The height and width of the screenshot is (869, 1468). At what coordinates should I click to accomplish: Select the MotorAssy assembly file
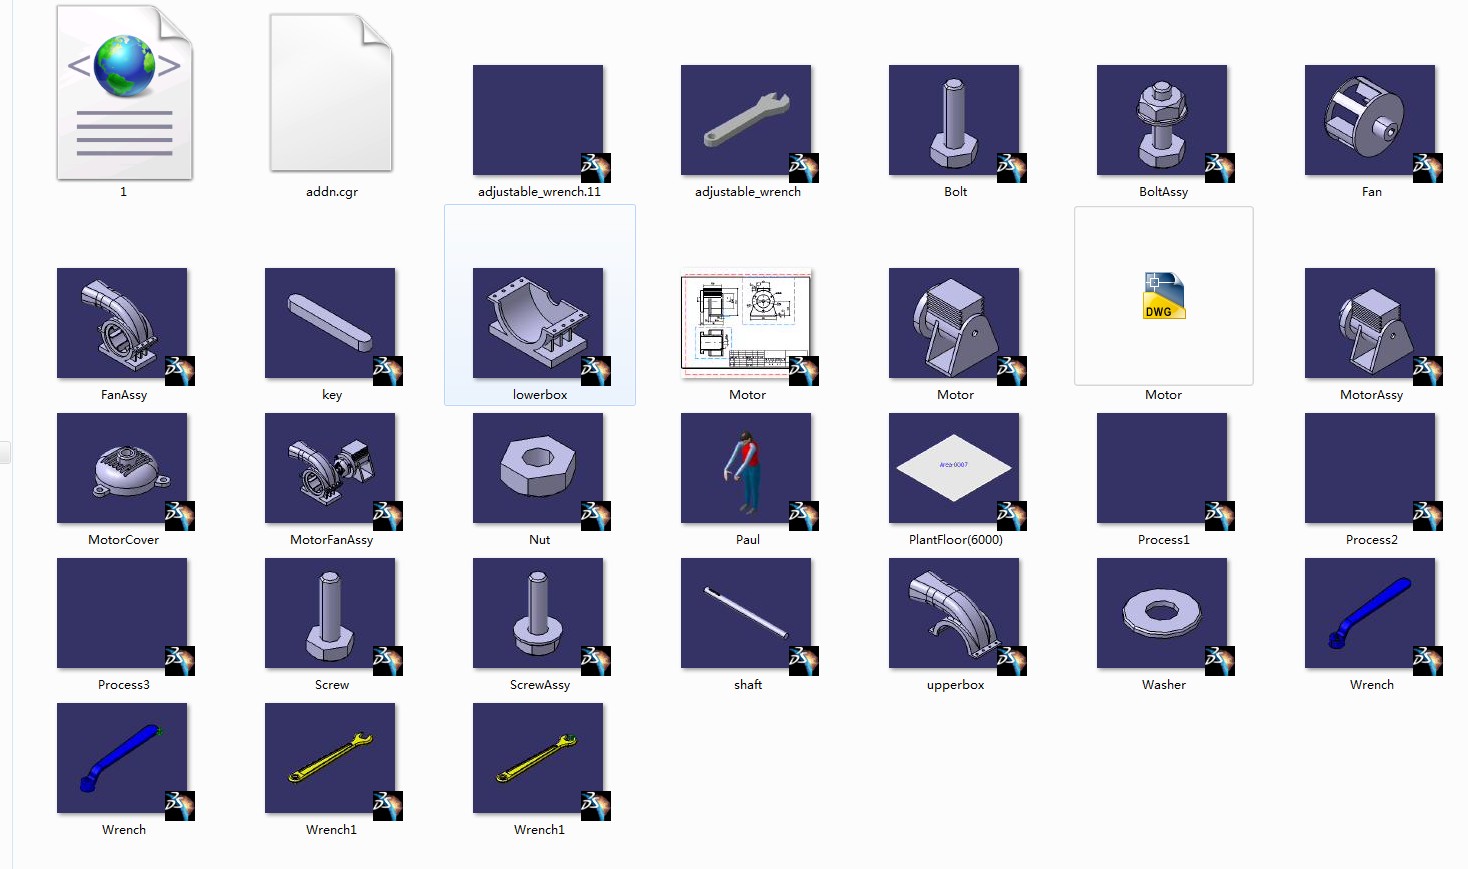point(1370,323)
